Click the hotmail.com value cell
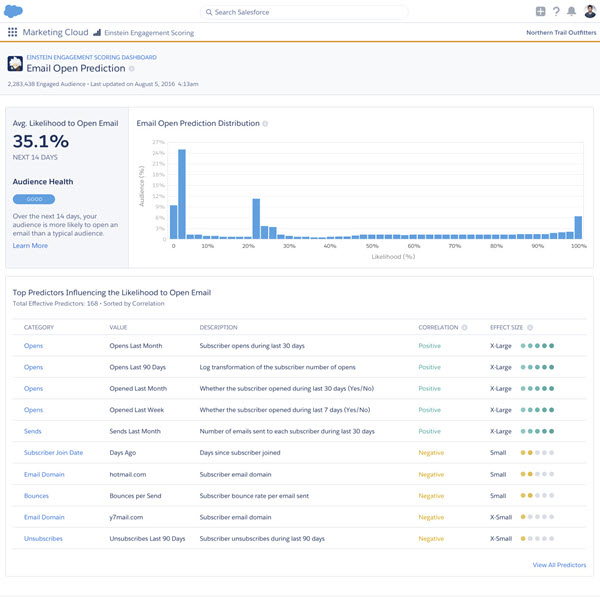600x597 pixels. [x=128, y=475]
